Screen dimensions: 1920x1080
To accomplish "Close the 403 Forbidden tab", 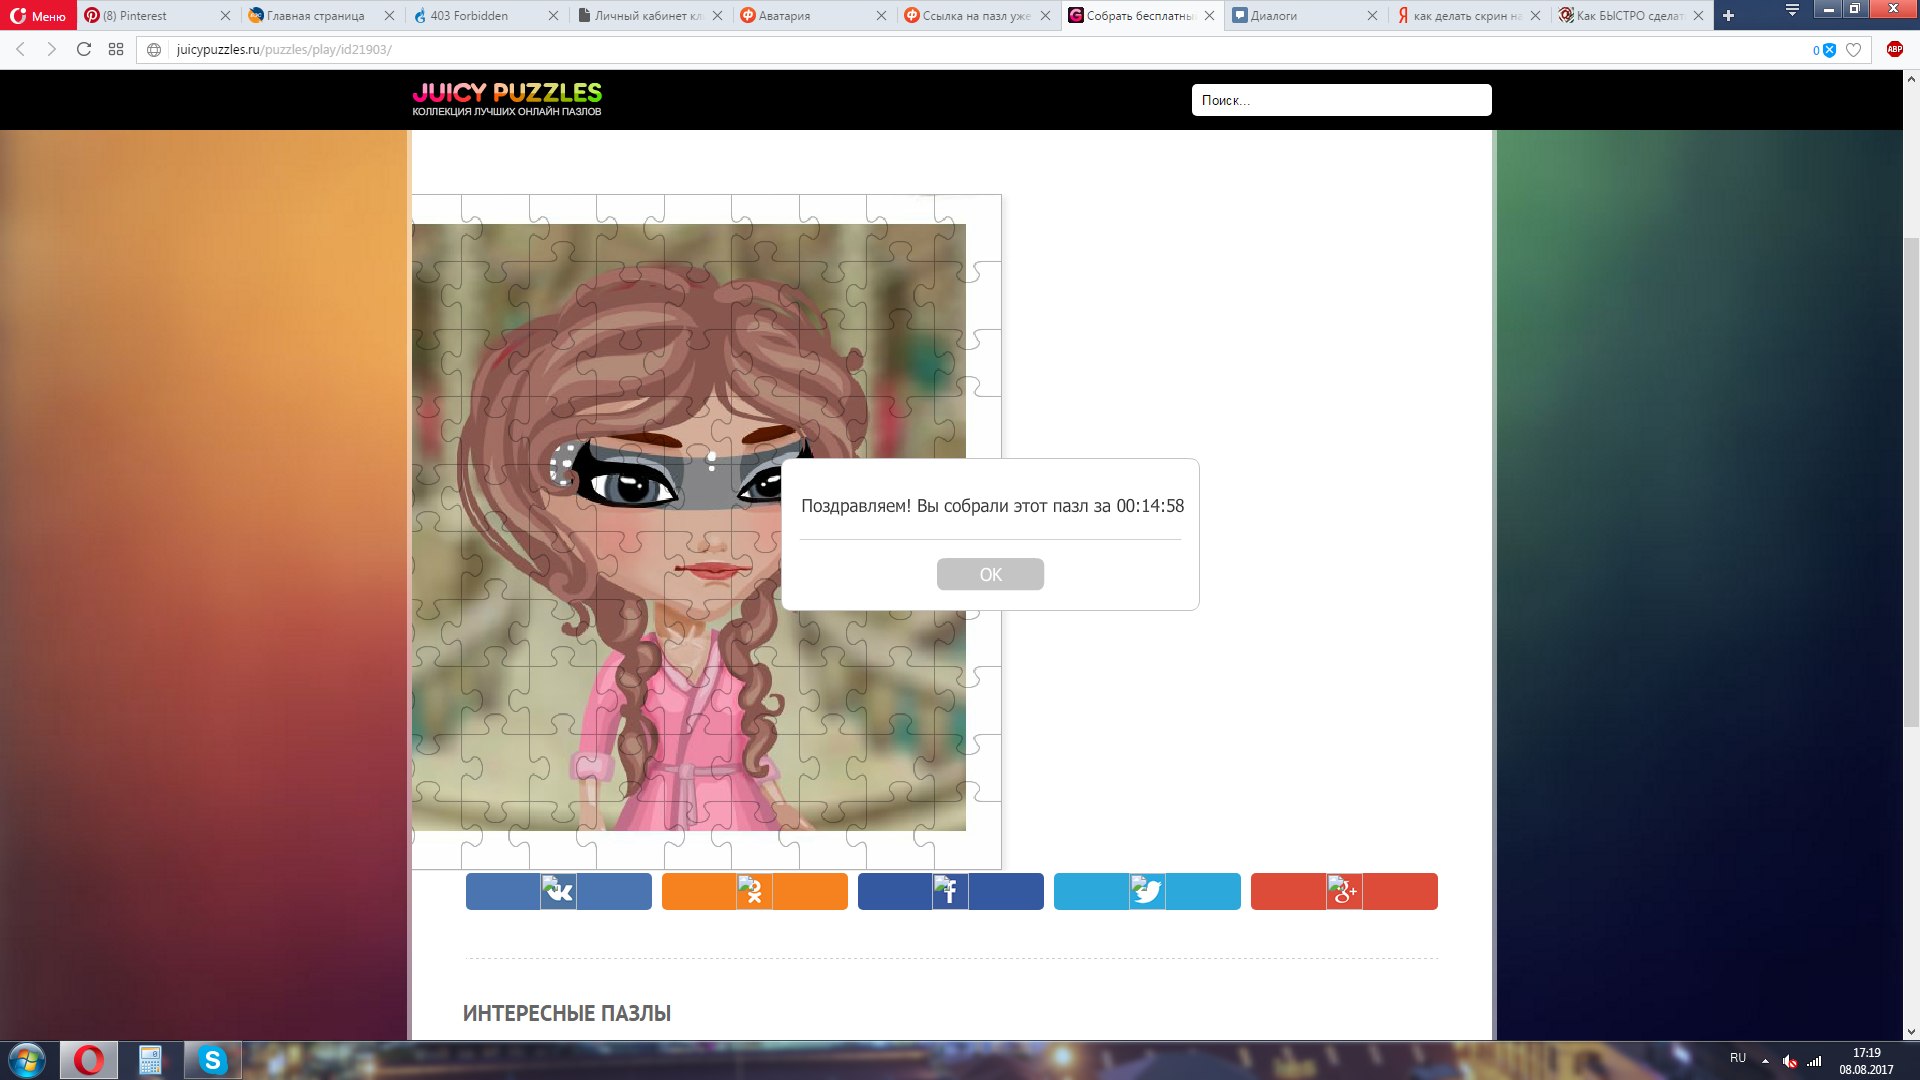I will click(x=554, y=16).
